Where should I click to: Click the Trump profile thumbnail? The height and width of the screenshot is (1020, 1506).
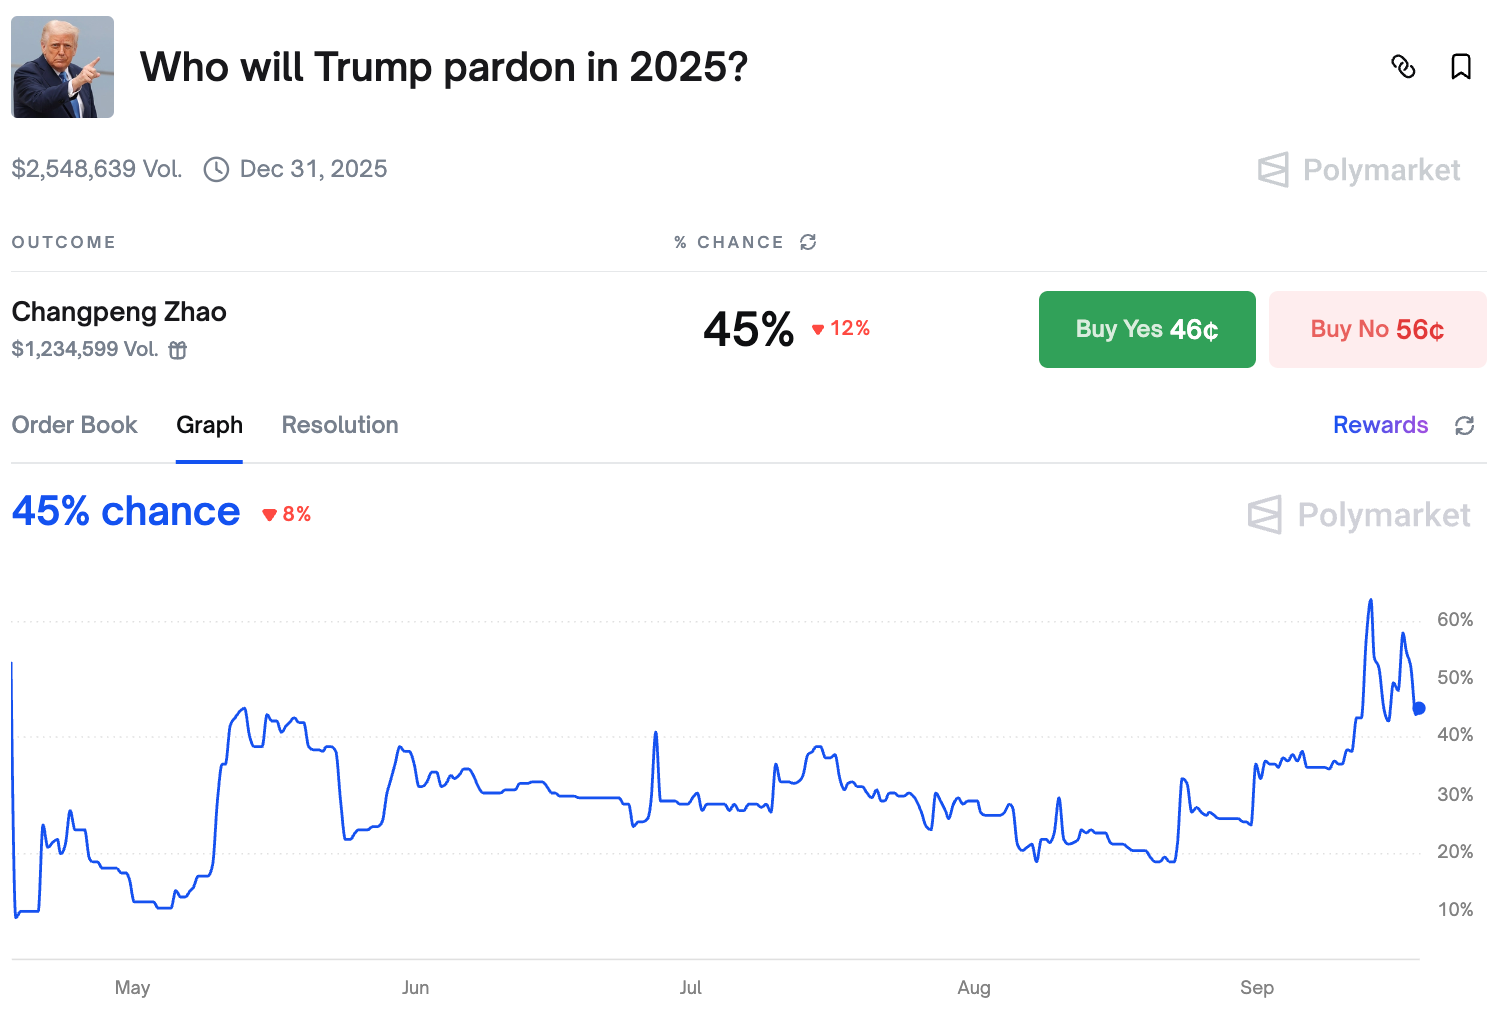point(62,67)
